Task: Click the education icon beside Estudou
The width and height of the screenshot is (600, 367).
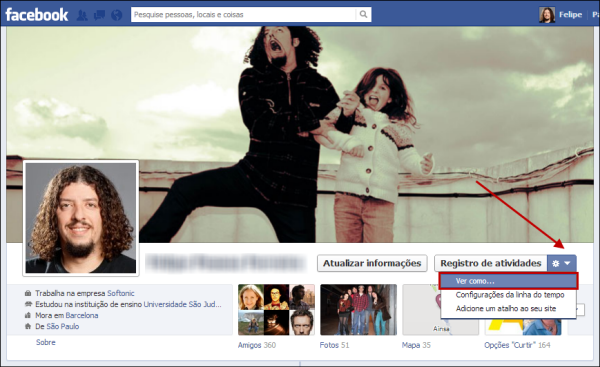Action: pos(28,304)
